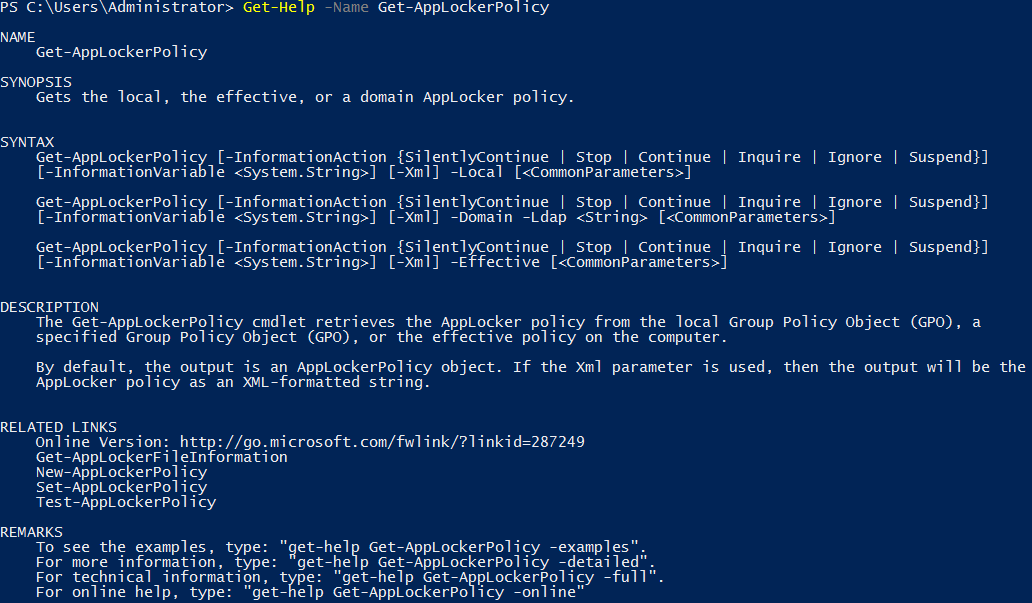Click the -Local parameter in syntax

click(477, 172)
